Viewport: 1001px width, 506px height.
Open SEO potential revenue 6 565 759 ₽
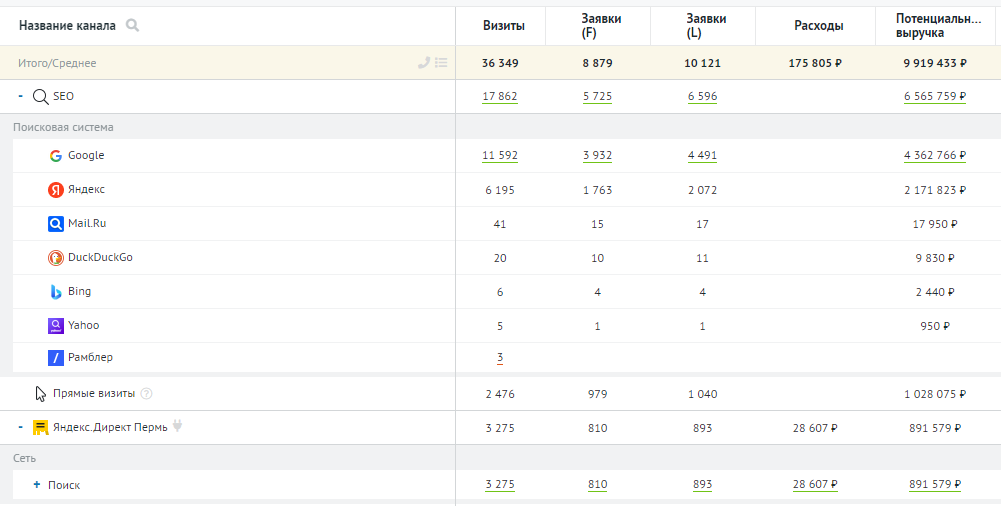[935, 97]
